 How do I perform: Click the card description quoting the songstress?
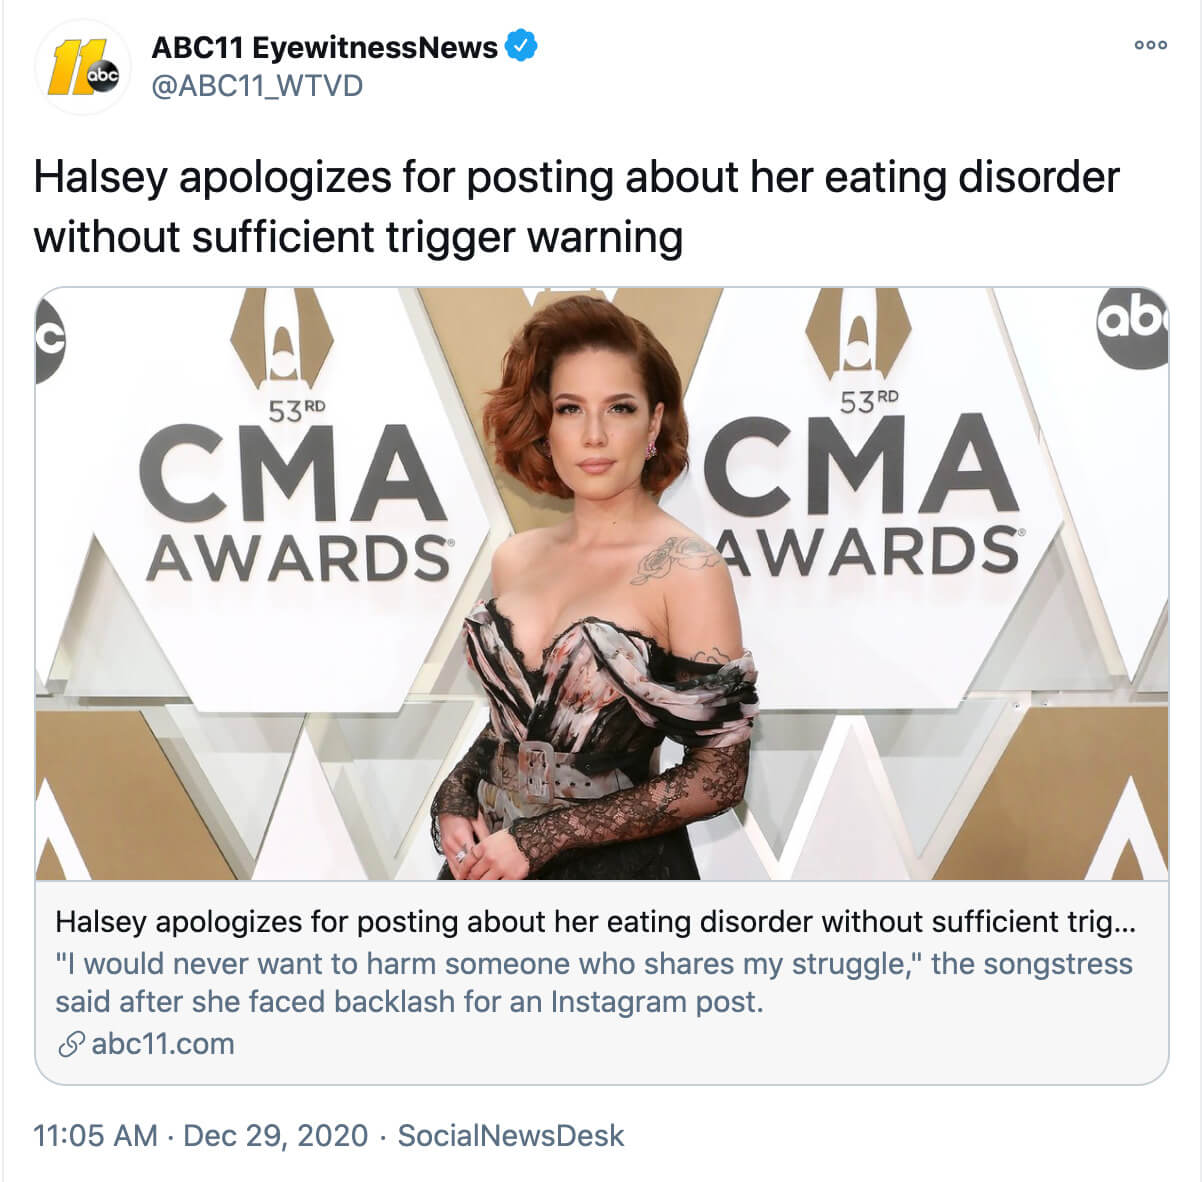click(593, 982)
